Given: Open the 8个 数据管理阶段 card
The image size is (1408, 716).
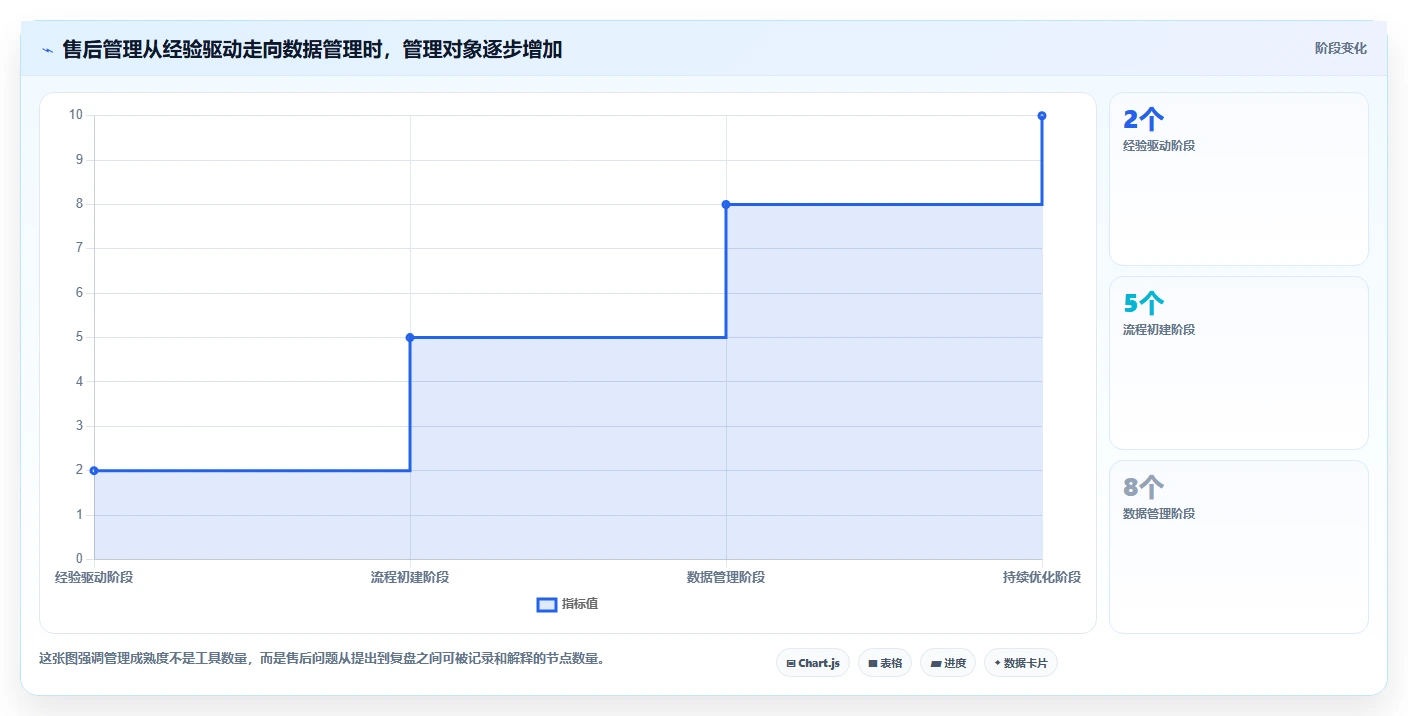Looking at the screenshot, I should pos(1239,547).
